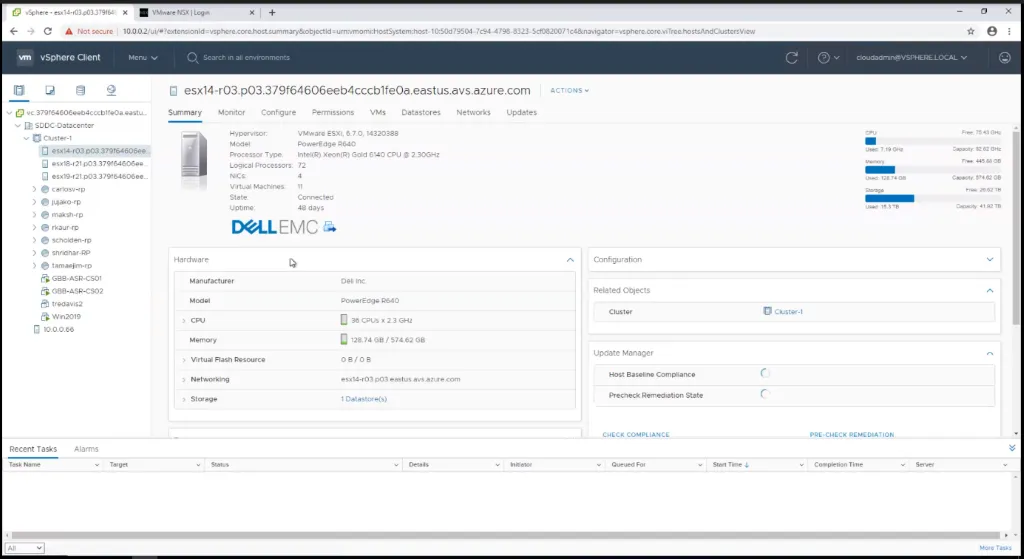Click the 1 Datastore(s) link
The image size is (1024, 559).
tap(363, 399)
